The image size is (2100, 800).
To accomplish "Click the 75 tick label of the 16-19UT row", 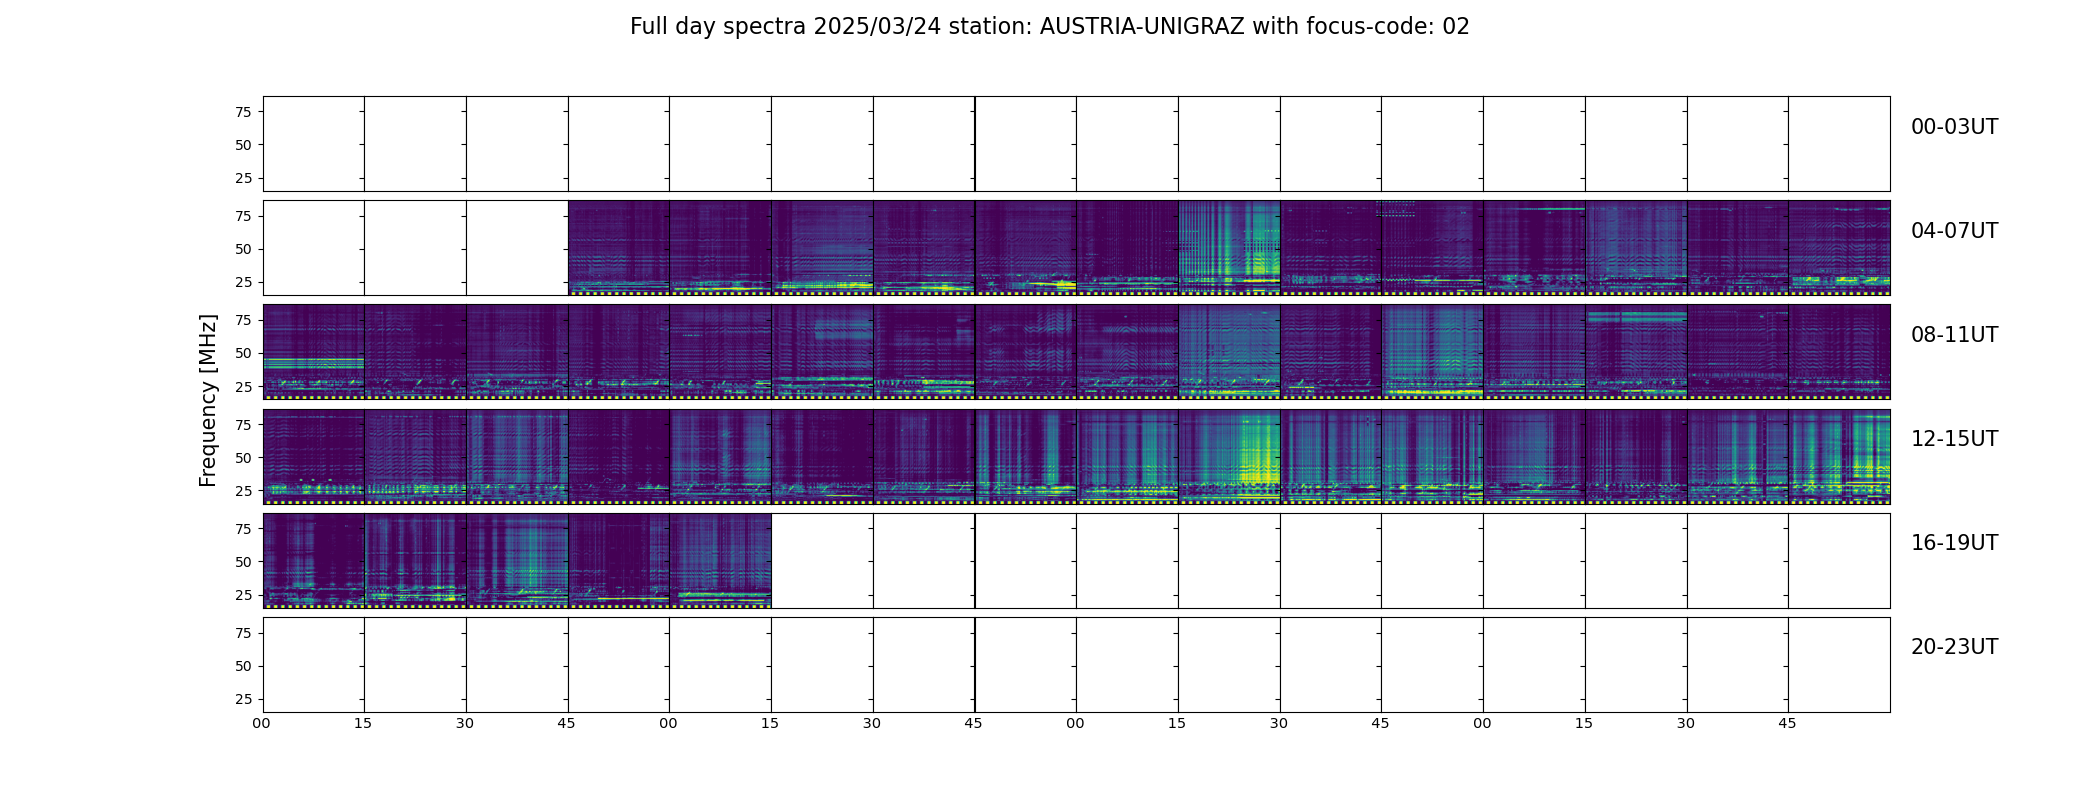I will point(243,529).
